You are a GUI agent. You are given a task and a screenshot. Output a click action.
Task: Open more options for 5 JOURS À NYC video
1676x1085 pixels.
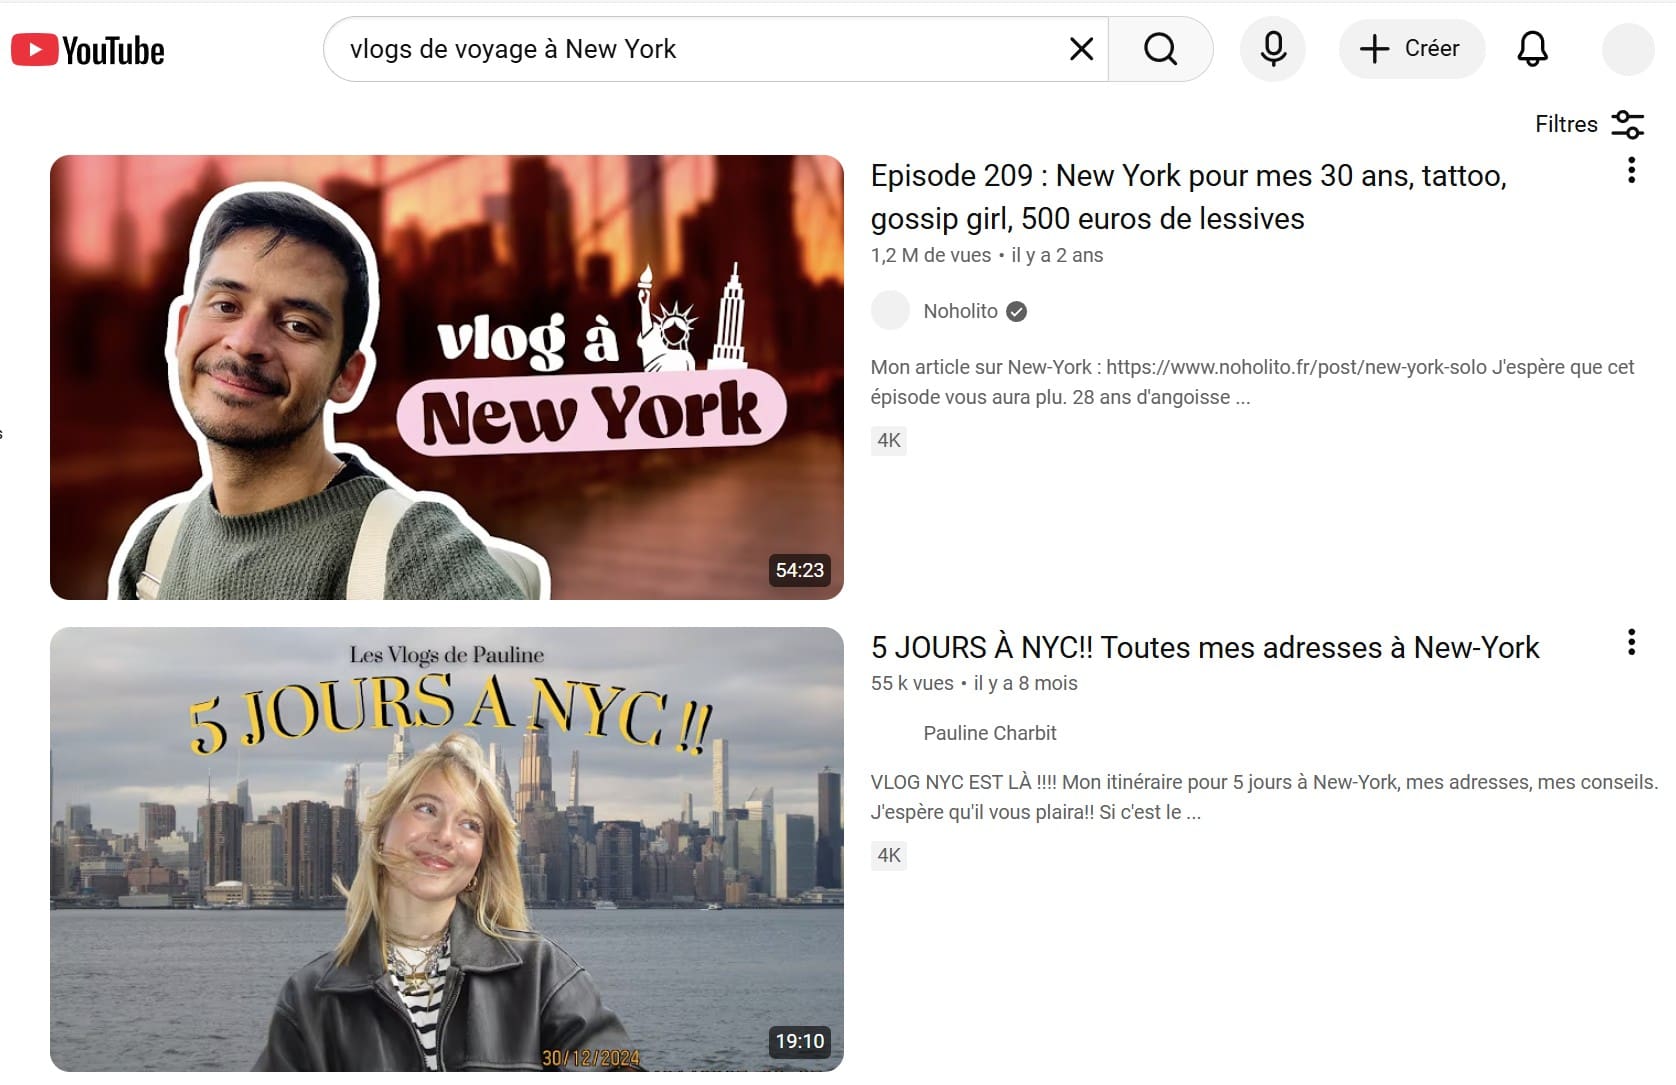coord(1631,642)
